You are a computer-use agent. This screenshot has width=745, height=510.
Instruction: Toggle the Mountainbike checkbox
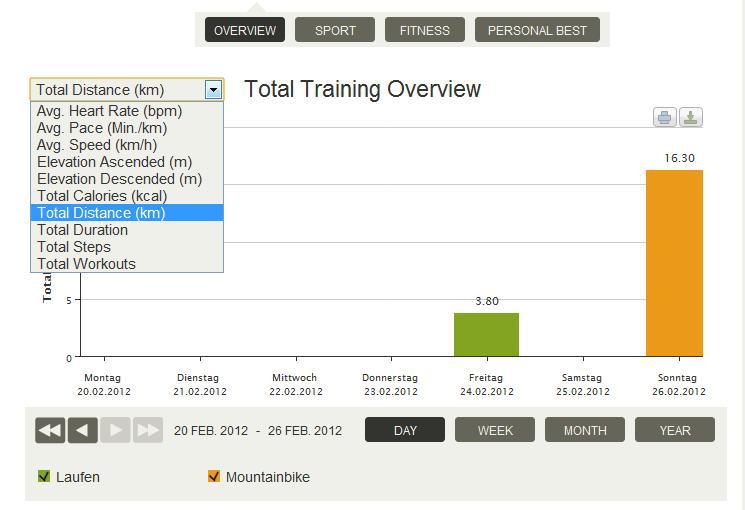tap(214, 476)
